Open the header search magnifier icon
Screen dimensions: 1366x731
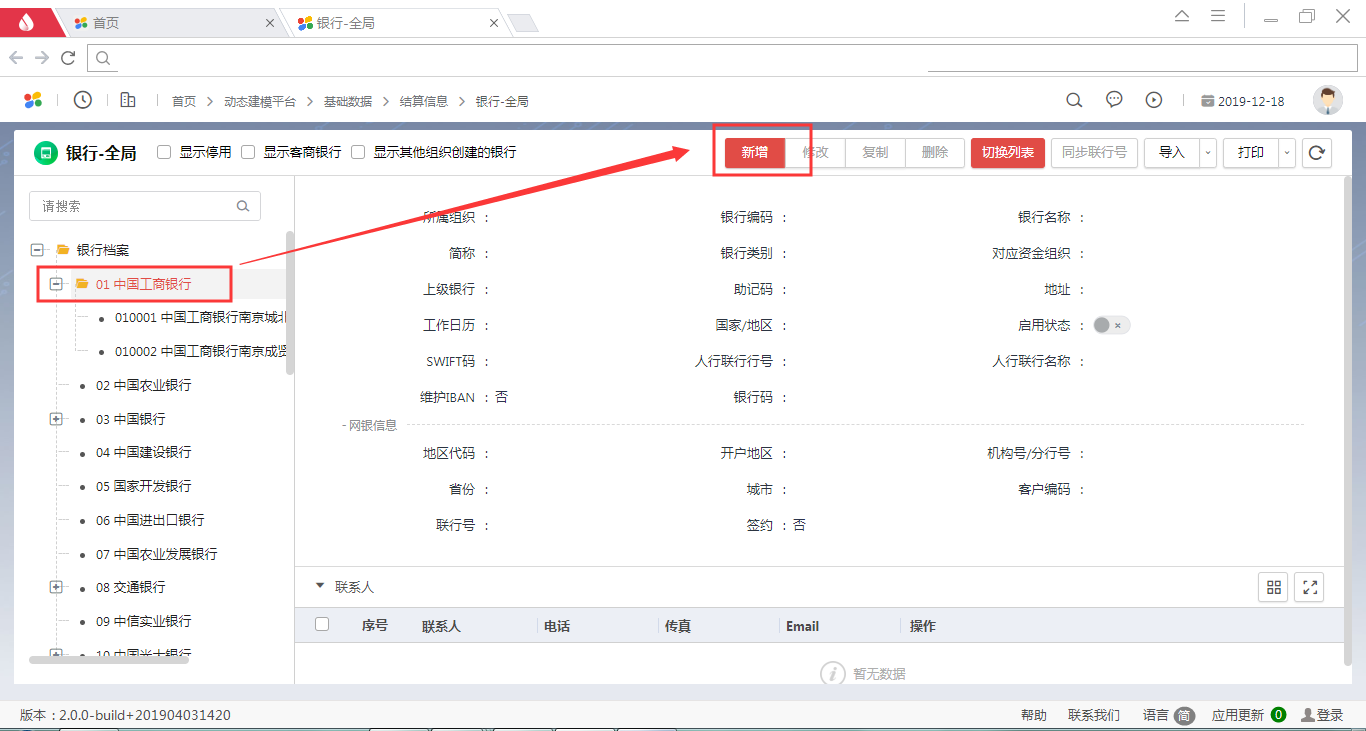(1074, 100)
